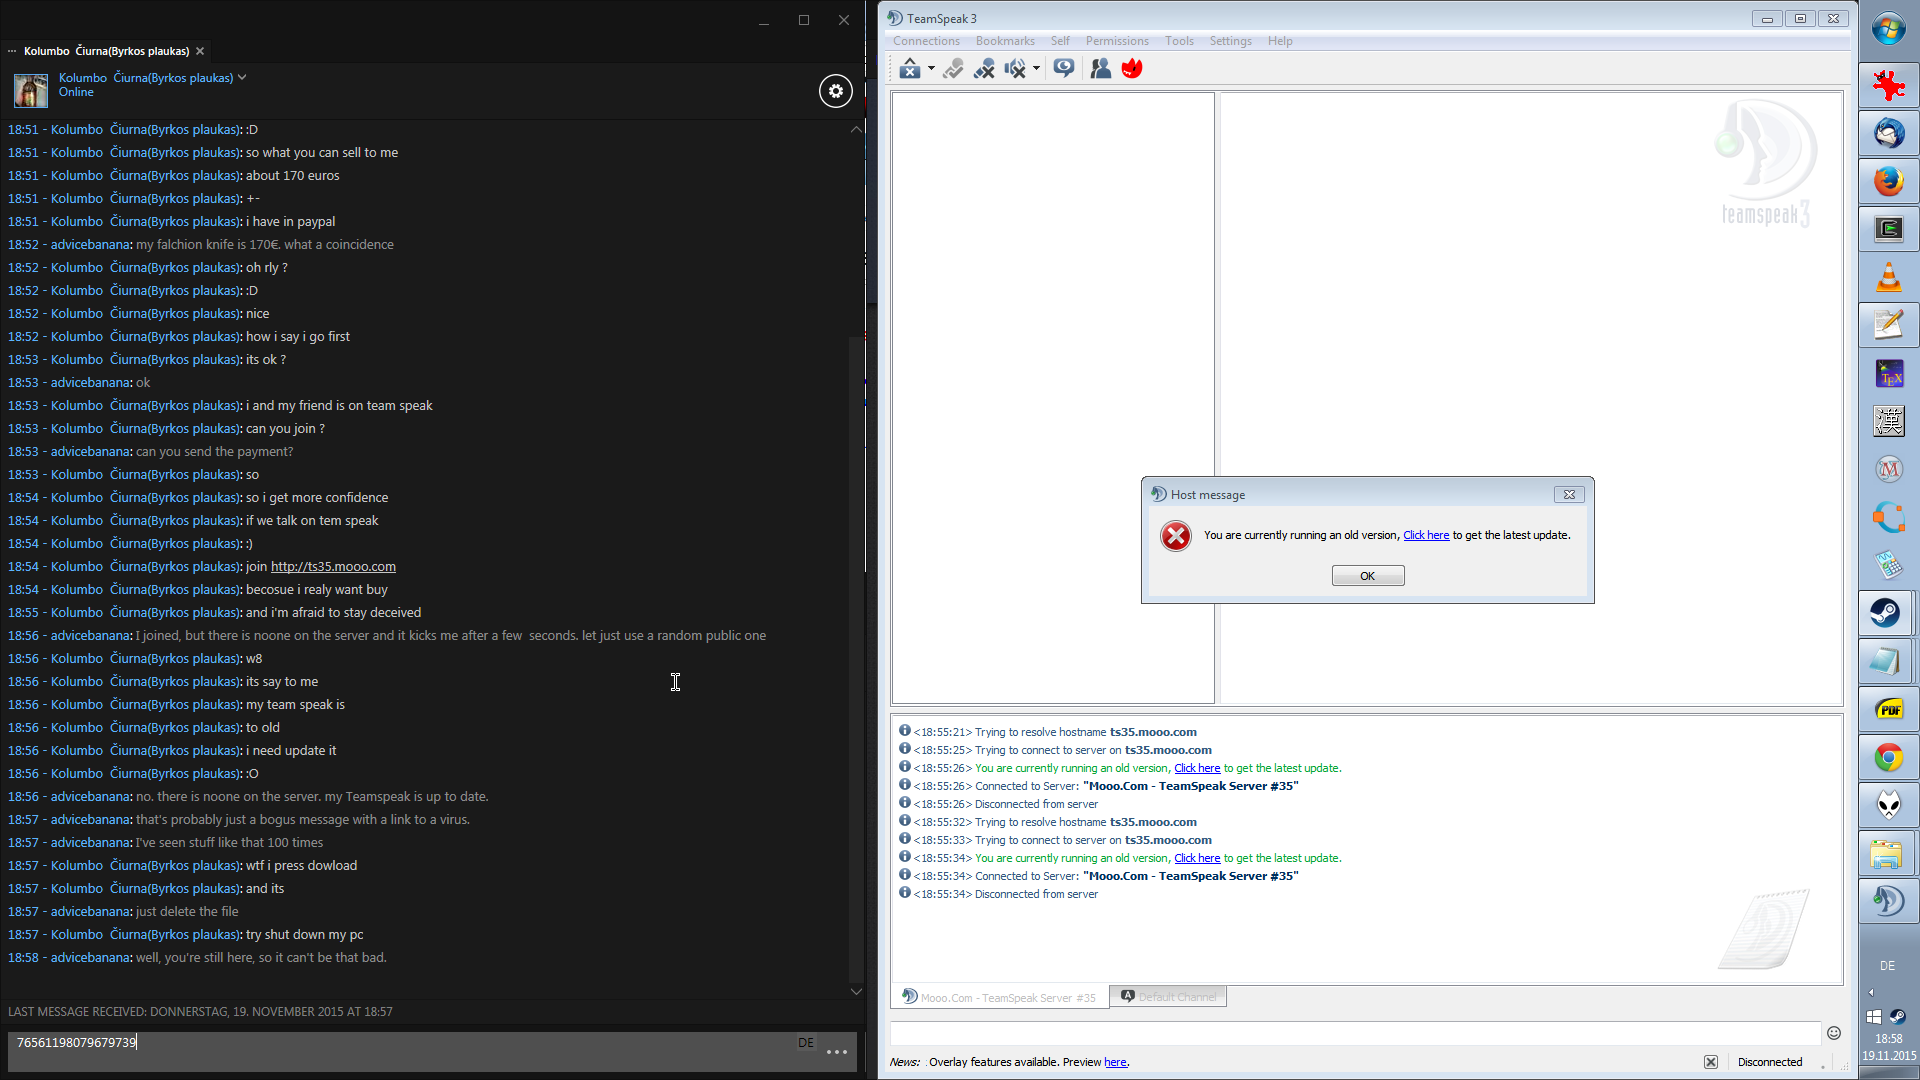Open VLC media player taskbar icon
Screen dimensions: 1920x1080
tap(1888, 277)
